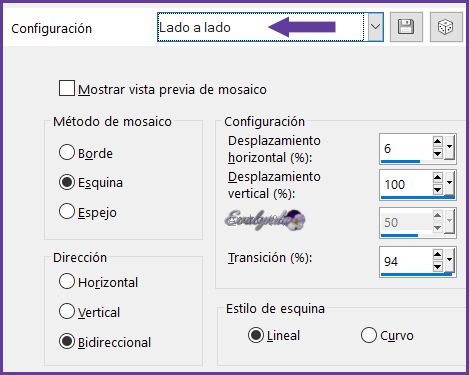Increase horizontal displacement with up arrow
This screenshot has height=375, width=469.
pos(437,142)
